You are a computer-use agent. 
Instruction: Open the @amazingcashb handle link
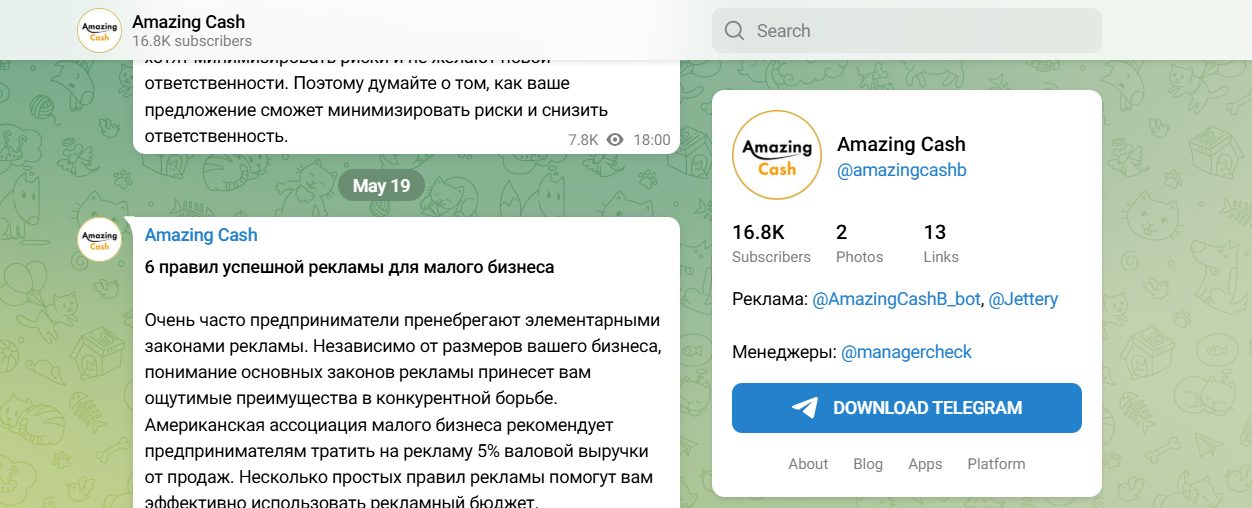tap(902, 170)
